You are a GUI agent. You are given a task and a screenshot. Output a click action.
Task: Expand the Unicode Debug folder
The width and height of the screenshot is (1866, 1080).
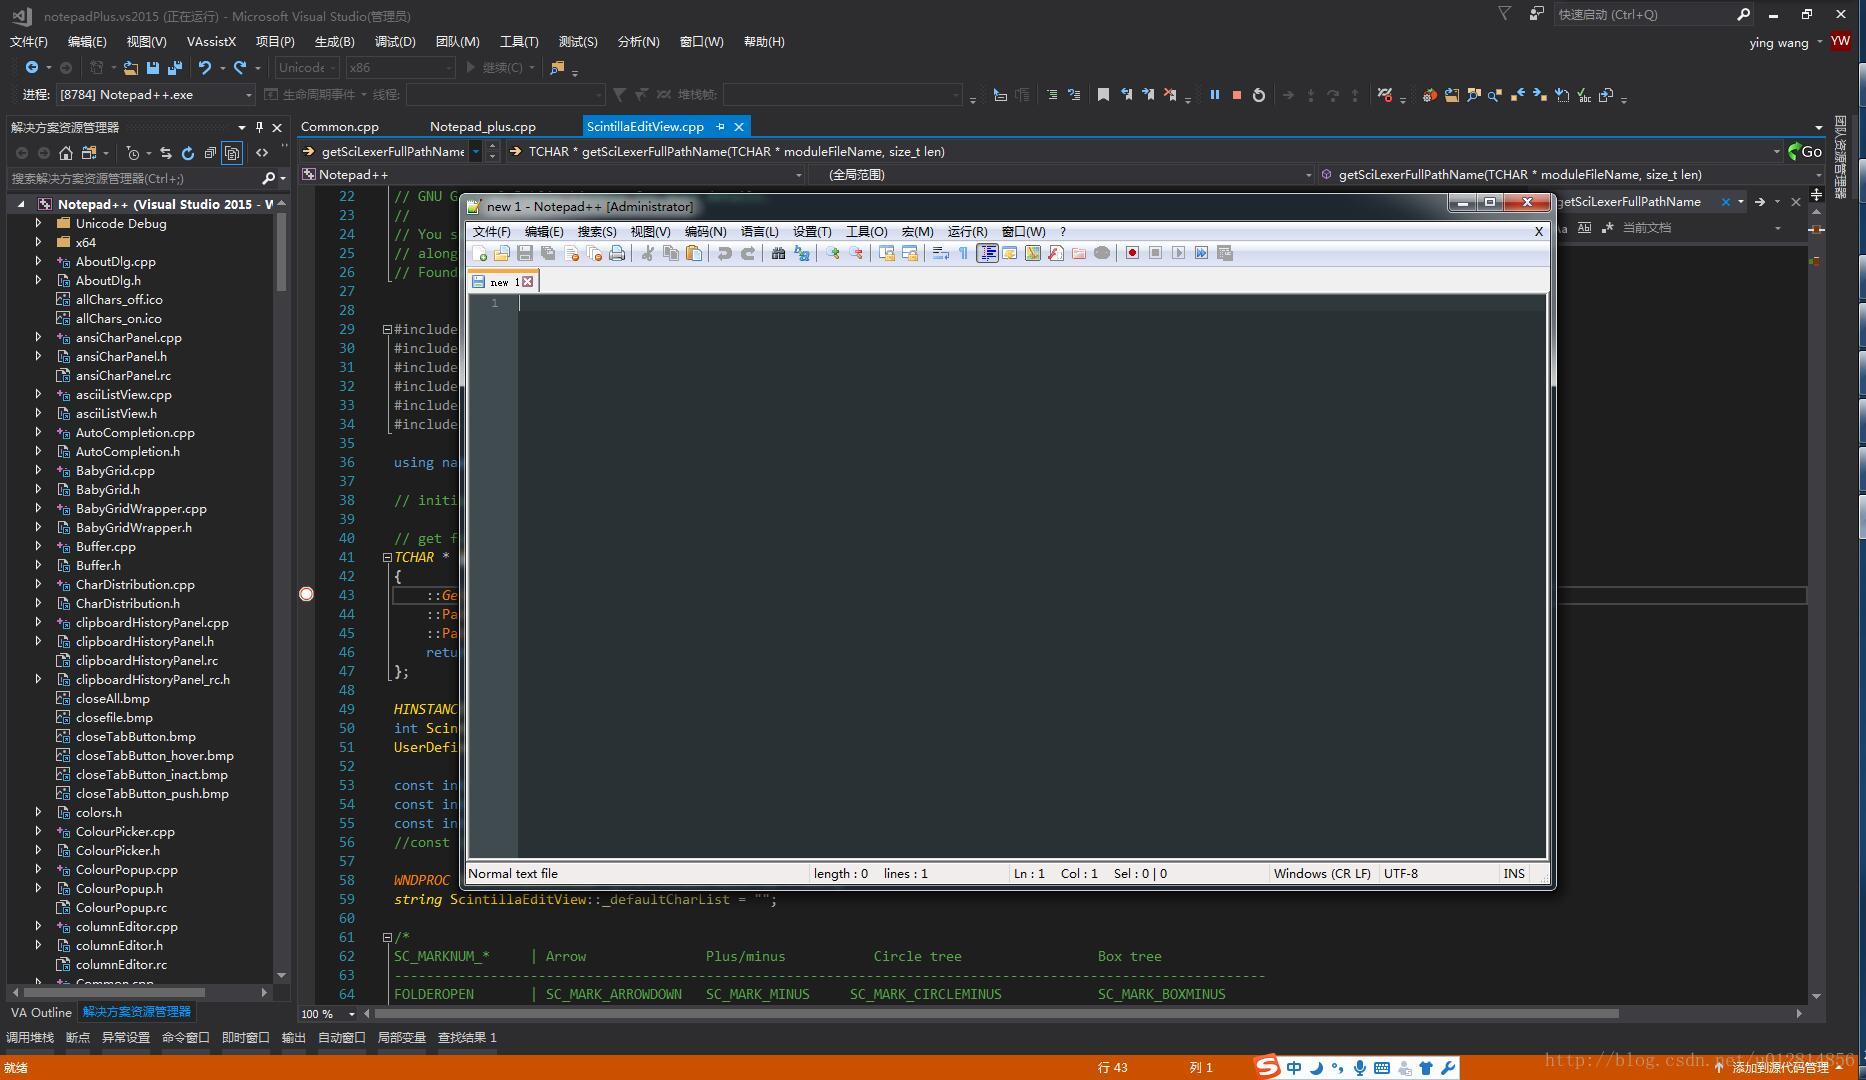coord(38,223)
